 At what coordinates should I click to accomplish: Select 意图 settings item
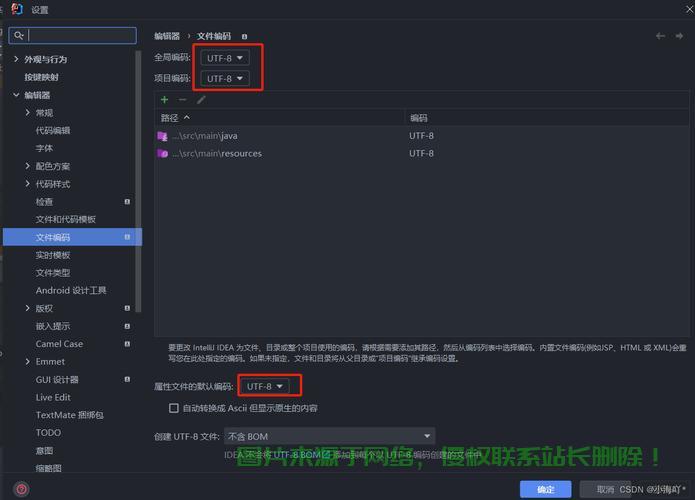[x=44, y=451]
